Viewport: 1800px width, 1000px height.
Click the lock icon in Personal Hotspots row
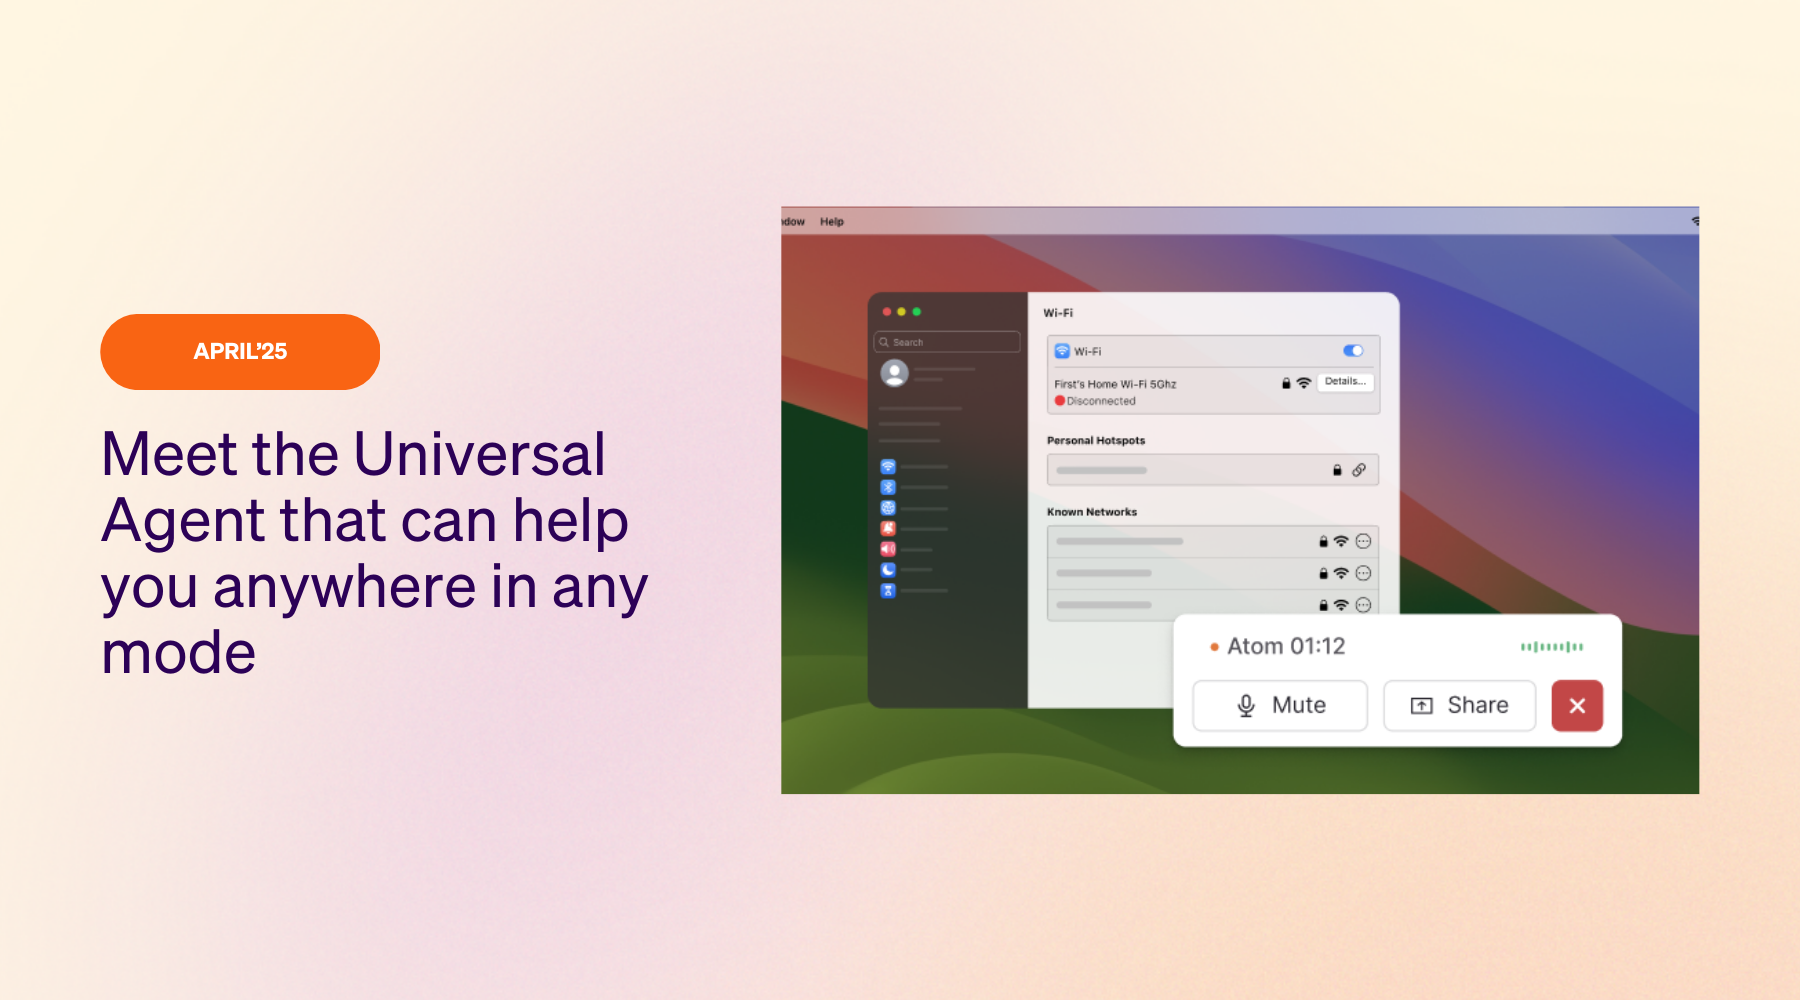click(x=1337, y=470)
